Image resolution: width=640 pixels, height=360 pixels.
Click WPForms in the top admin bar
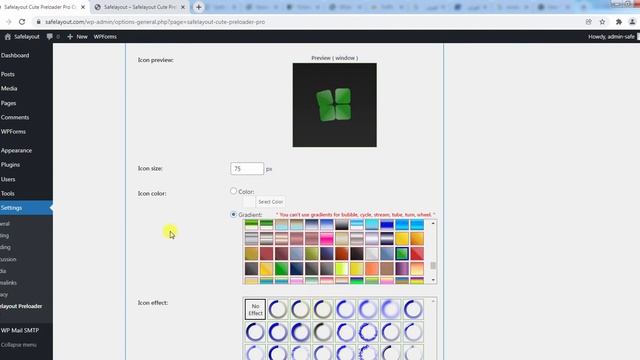point(105,37)
